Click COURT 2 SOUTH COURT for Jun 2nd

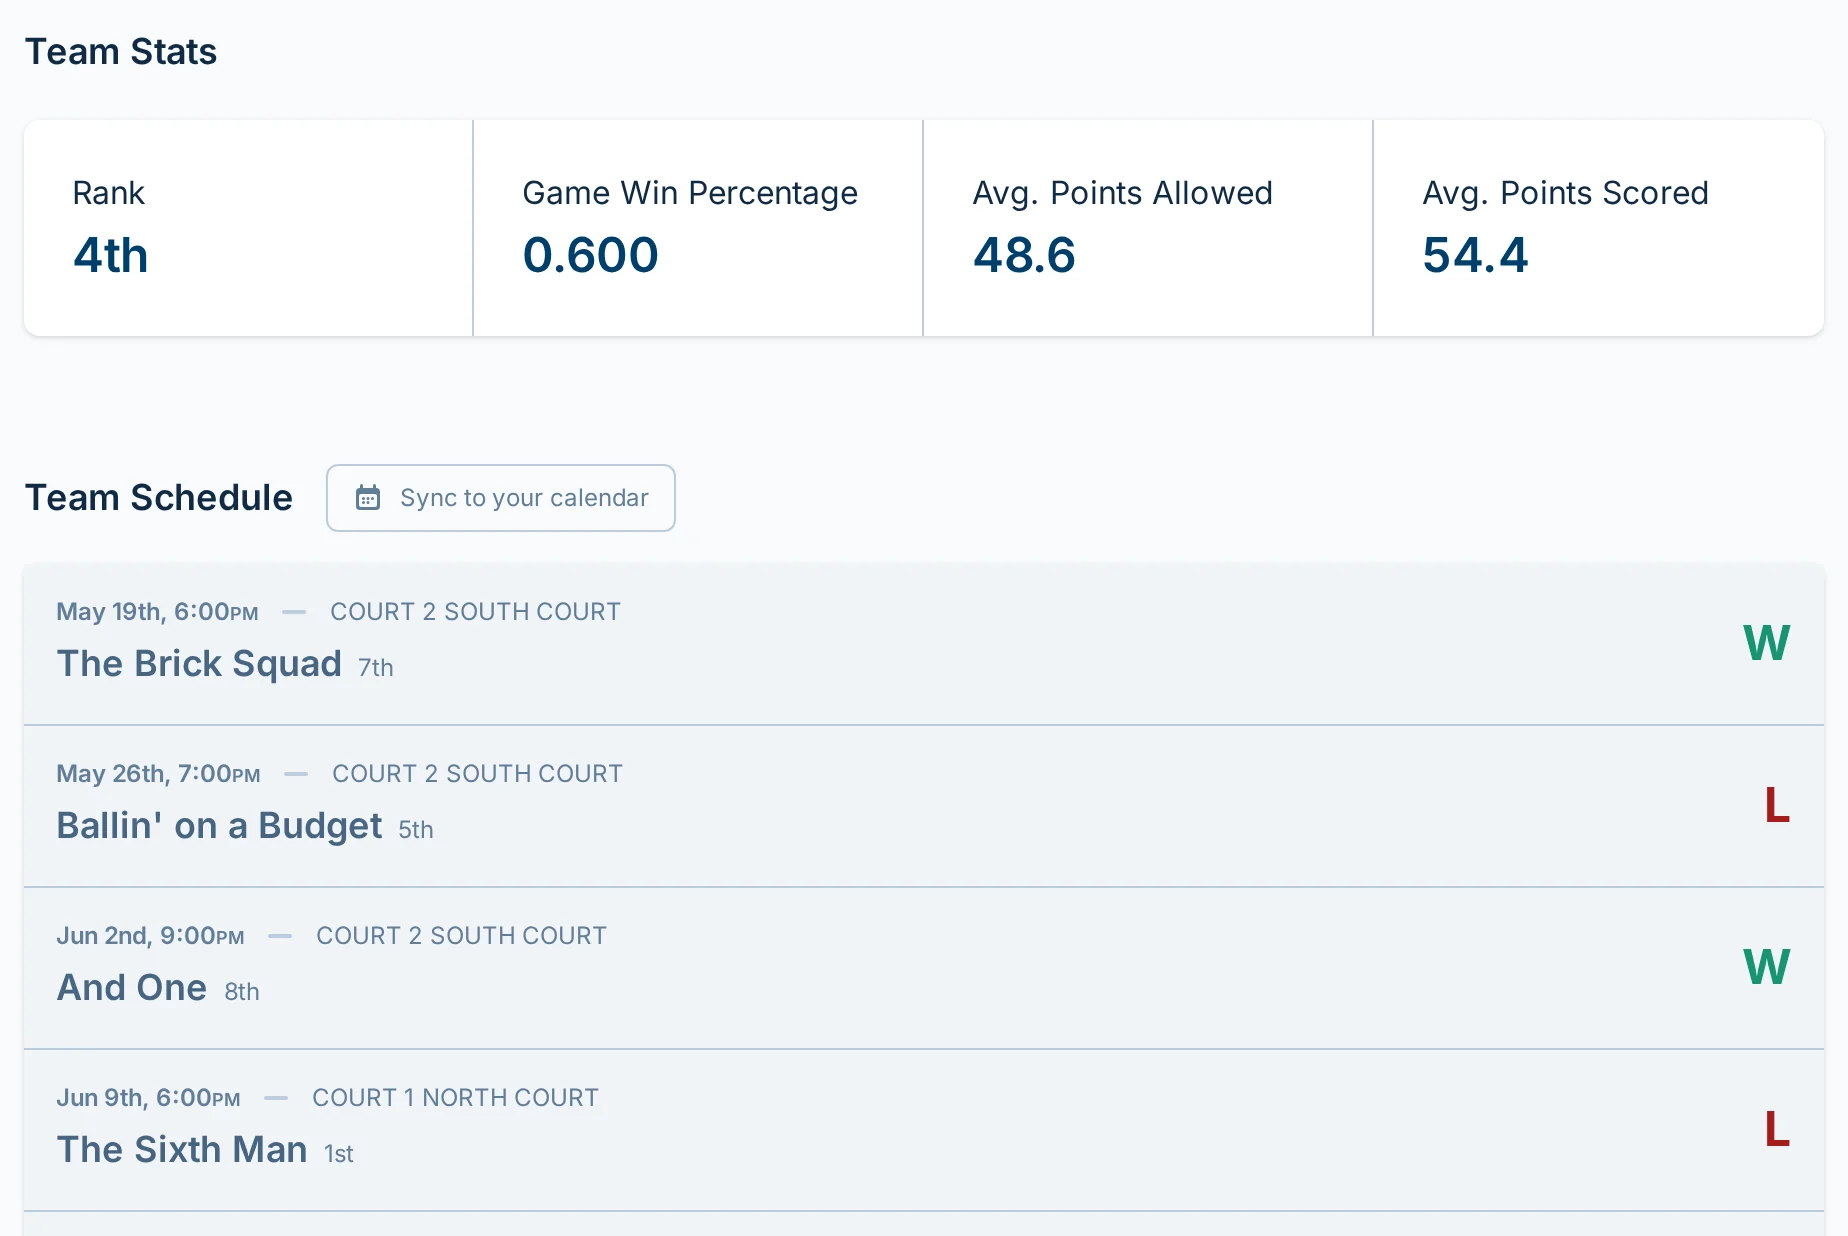[x=461, y=936]
